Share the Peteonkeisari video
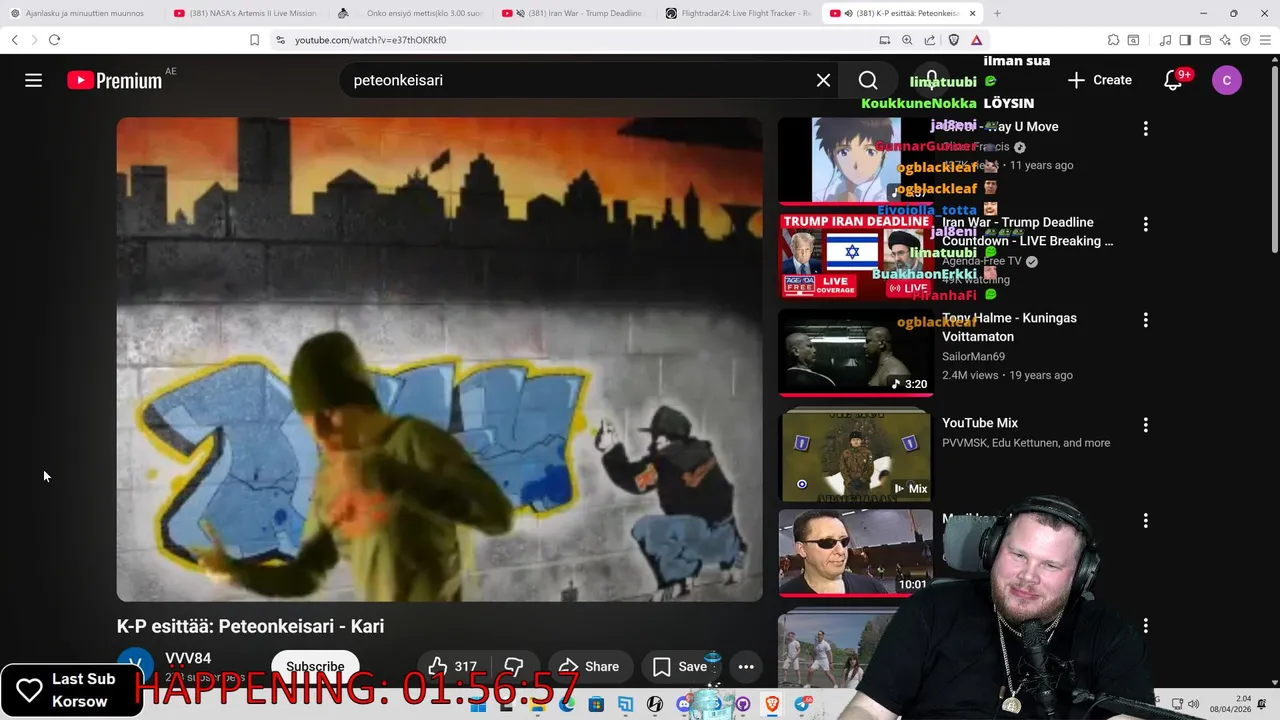The width and height of the screenshot is (1280, 720). 589,667
